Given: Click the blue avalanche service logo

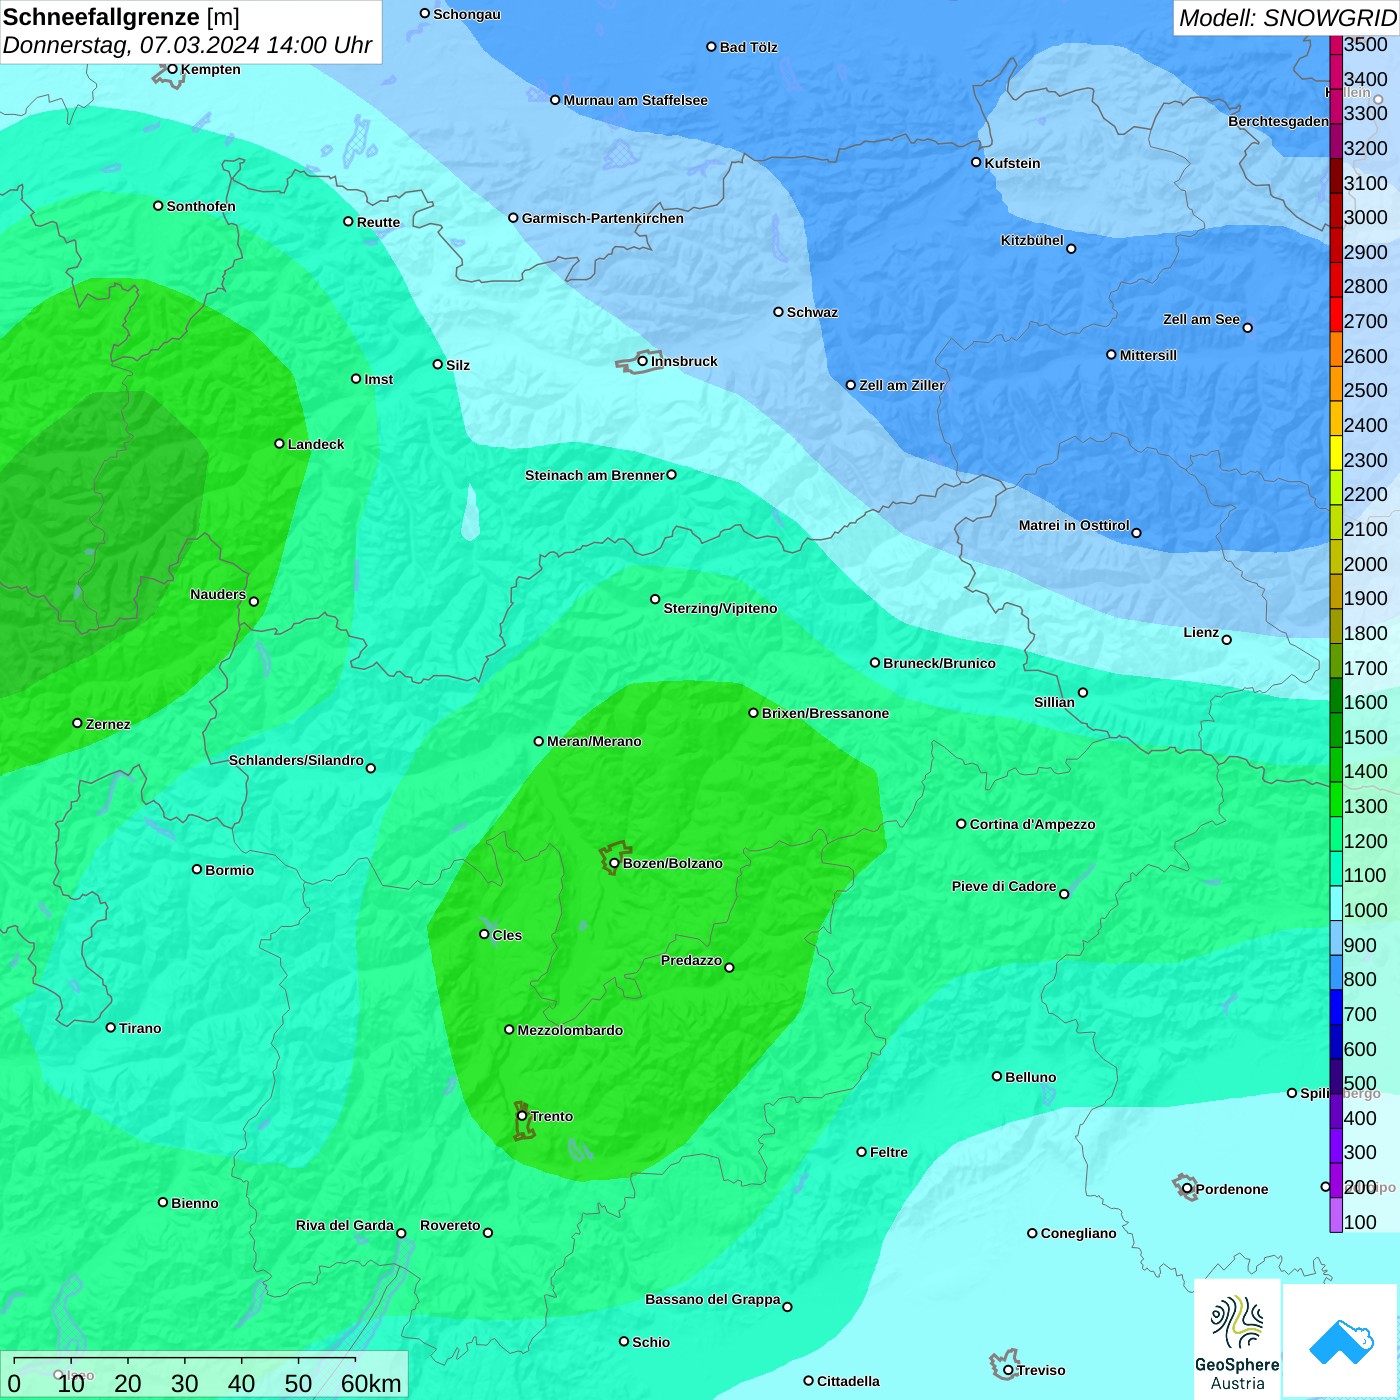Looking at the screenshot, I should point(1341,1342).
